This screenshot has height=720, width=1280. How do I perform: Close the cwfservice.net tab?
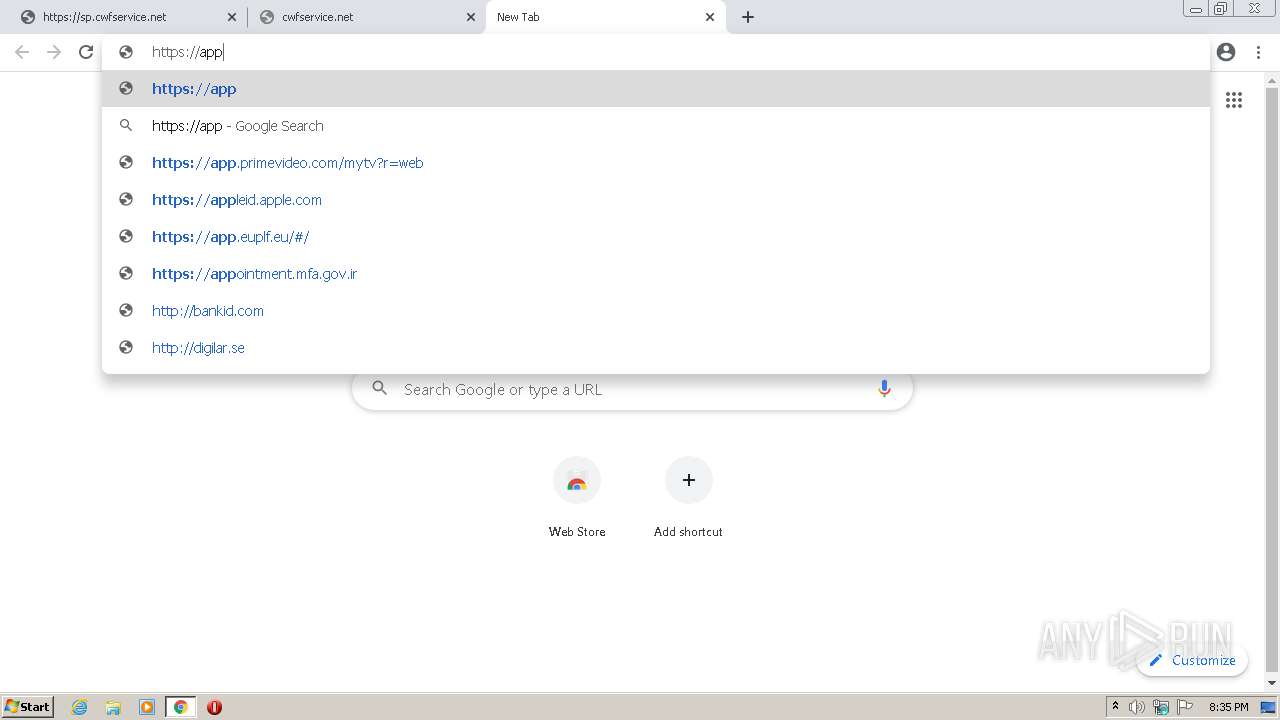tap(471, 17)
